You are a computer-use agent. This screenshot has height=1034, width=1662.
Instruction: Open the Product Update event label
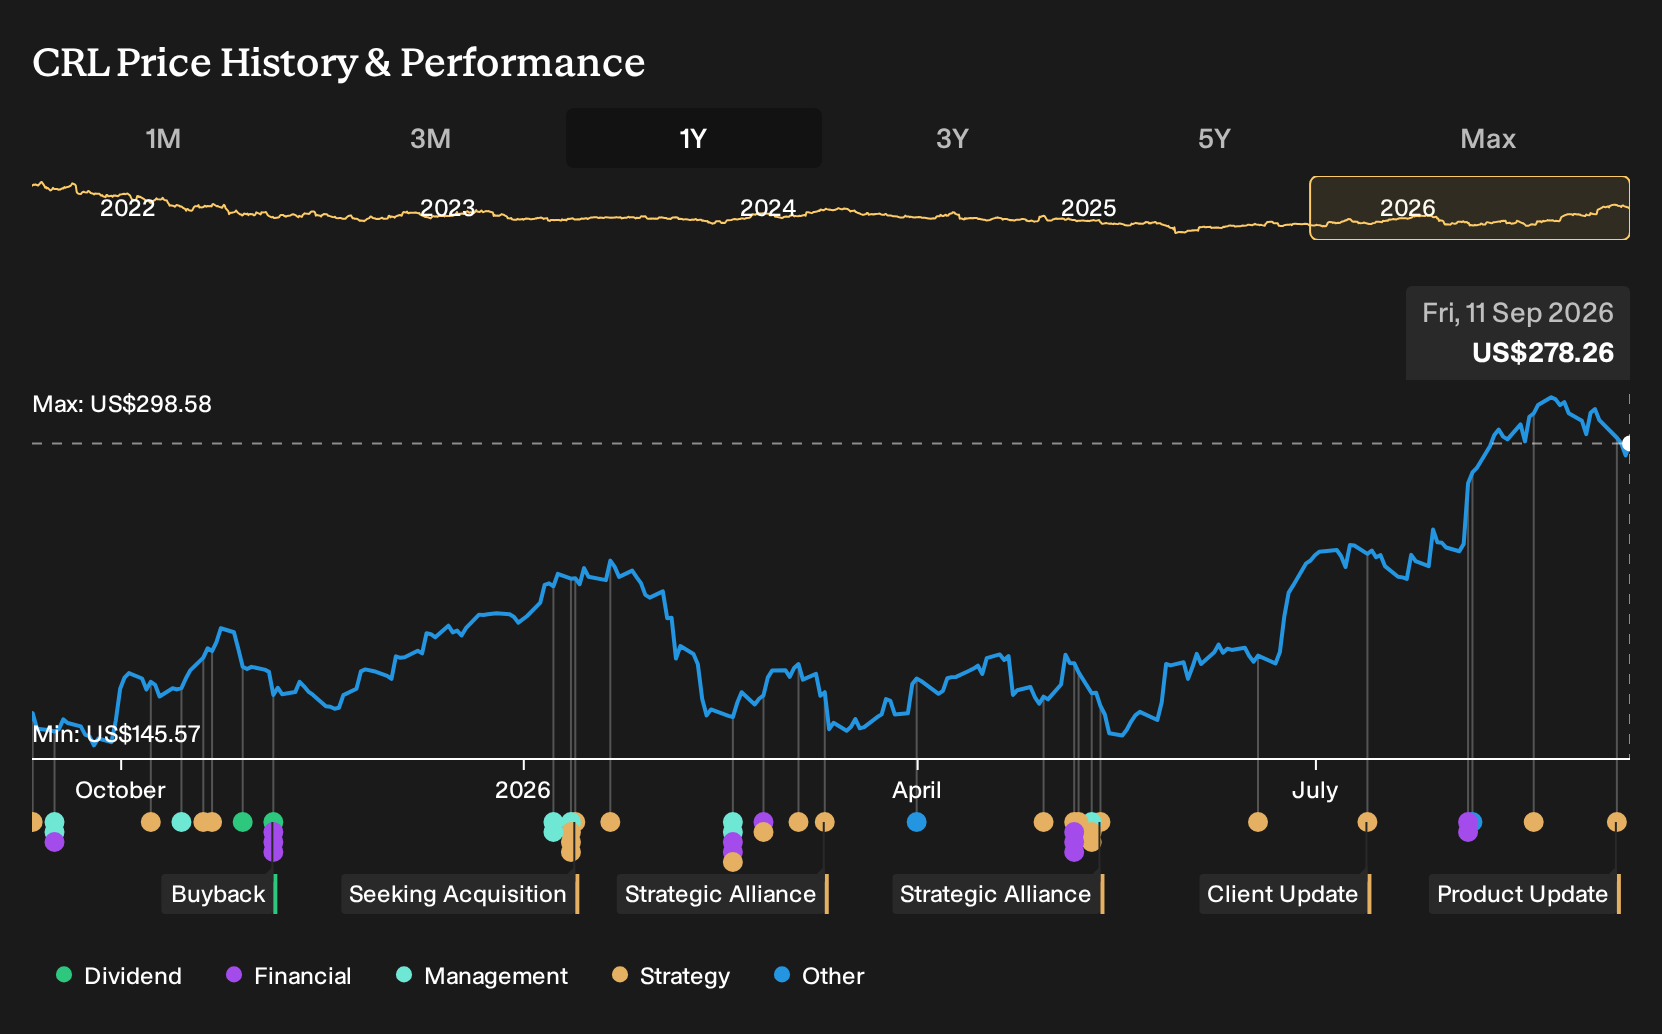pos(1524,894)
